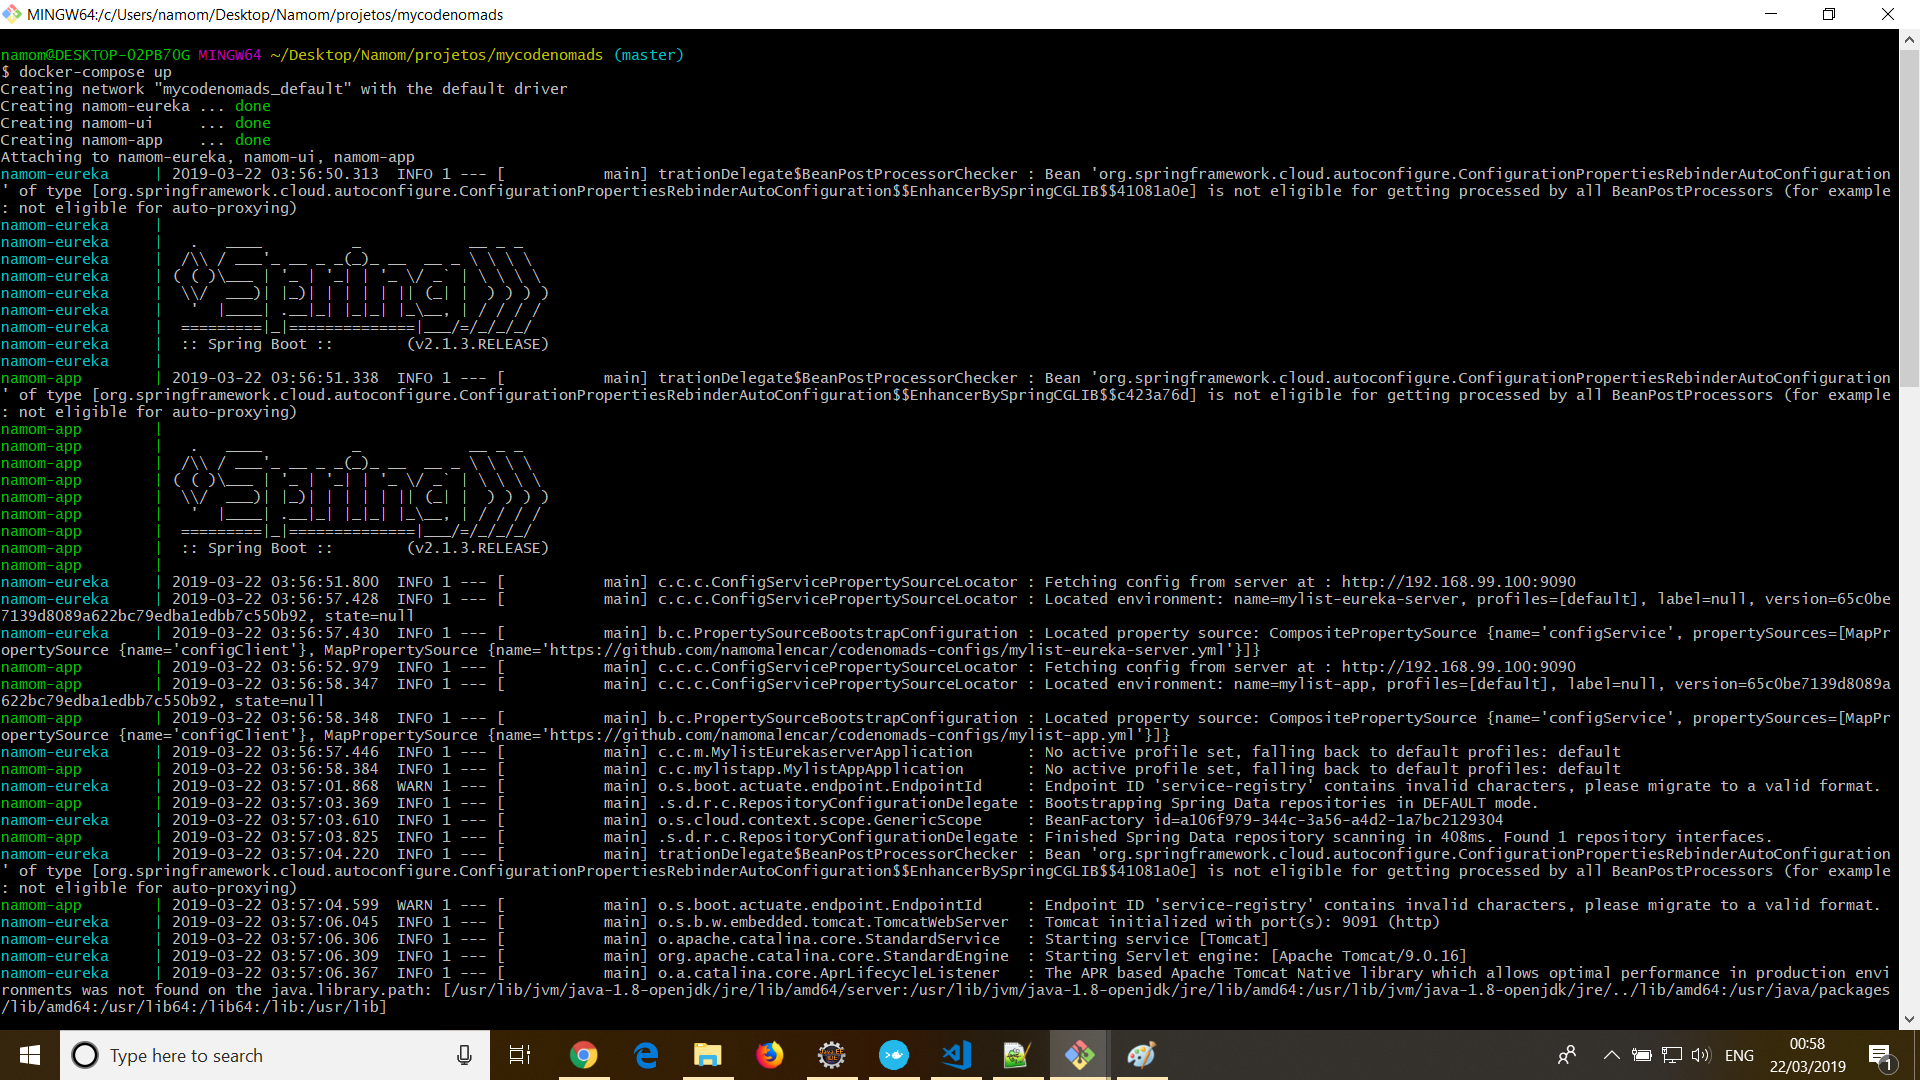Open network status icon in tray
The image size is (1920, 1080).
click(1672, 1055)
